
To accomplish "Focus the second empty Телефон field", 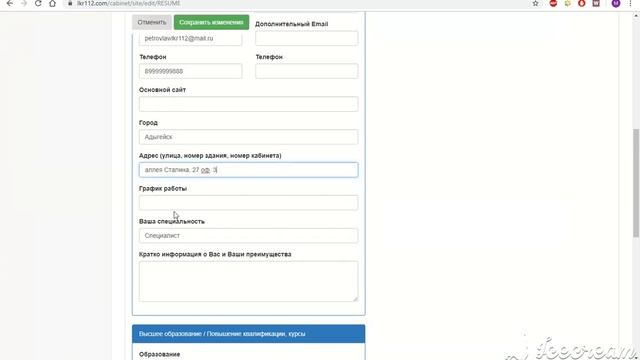I will pyautogui.click(x=307, y=71).
